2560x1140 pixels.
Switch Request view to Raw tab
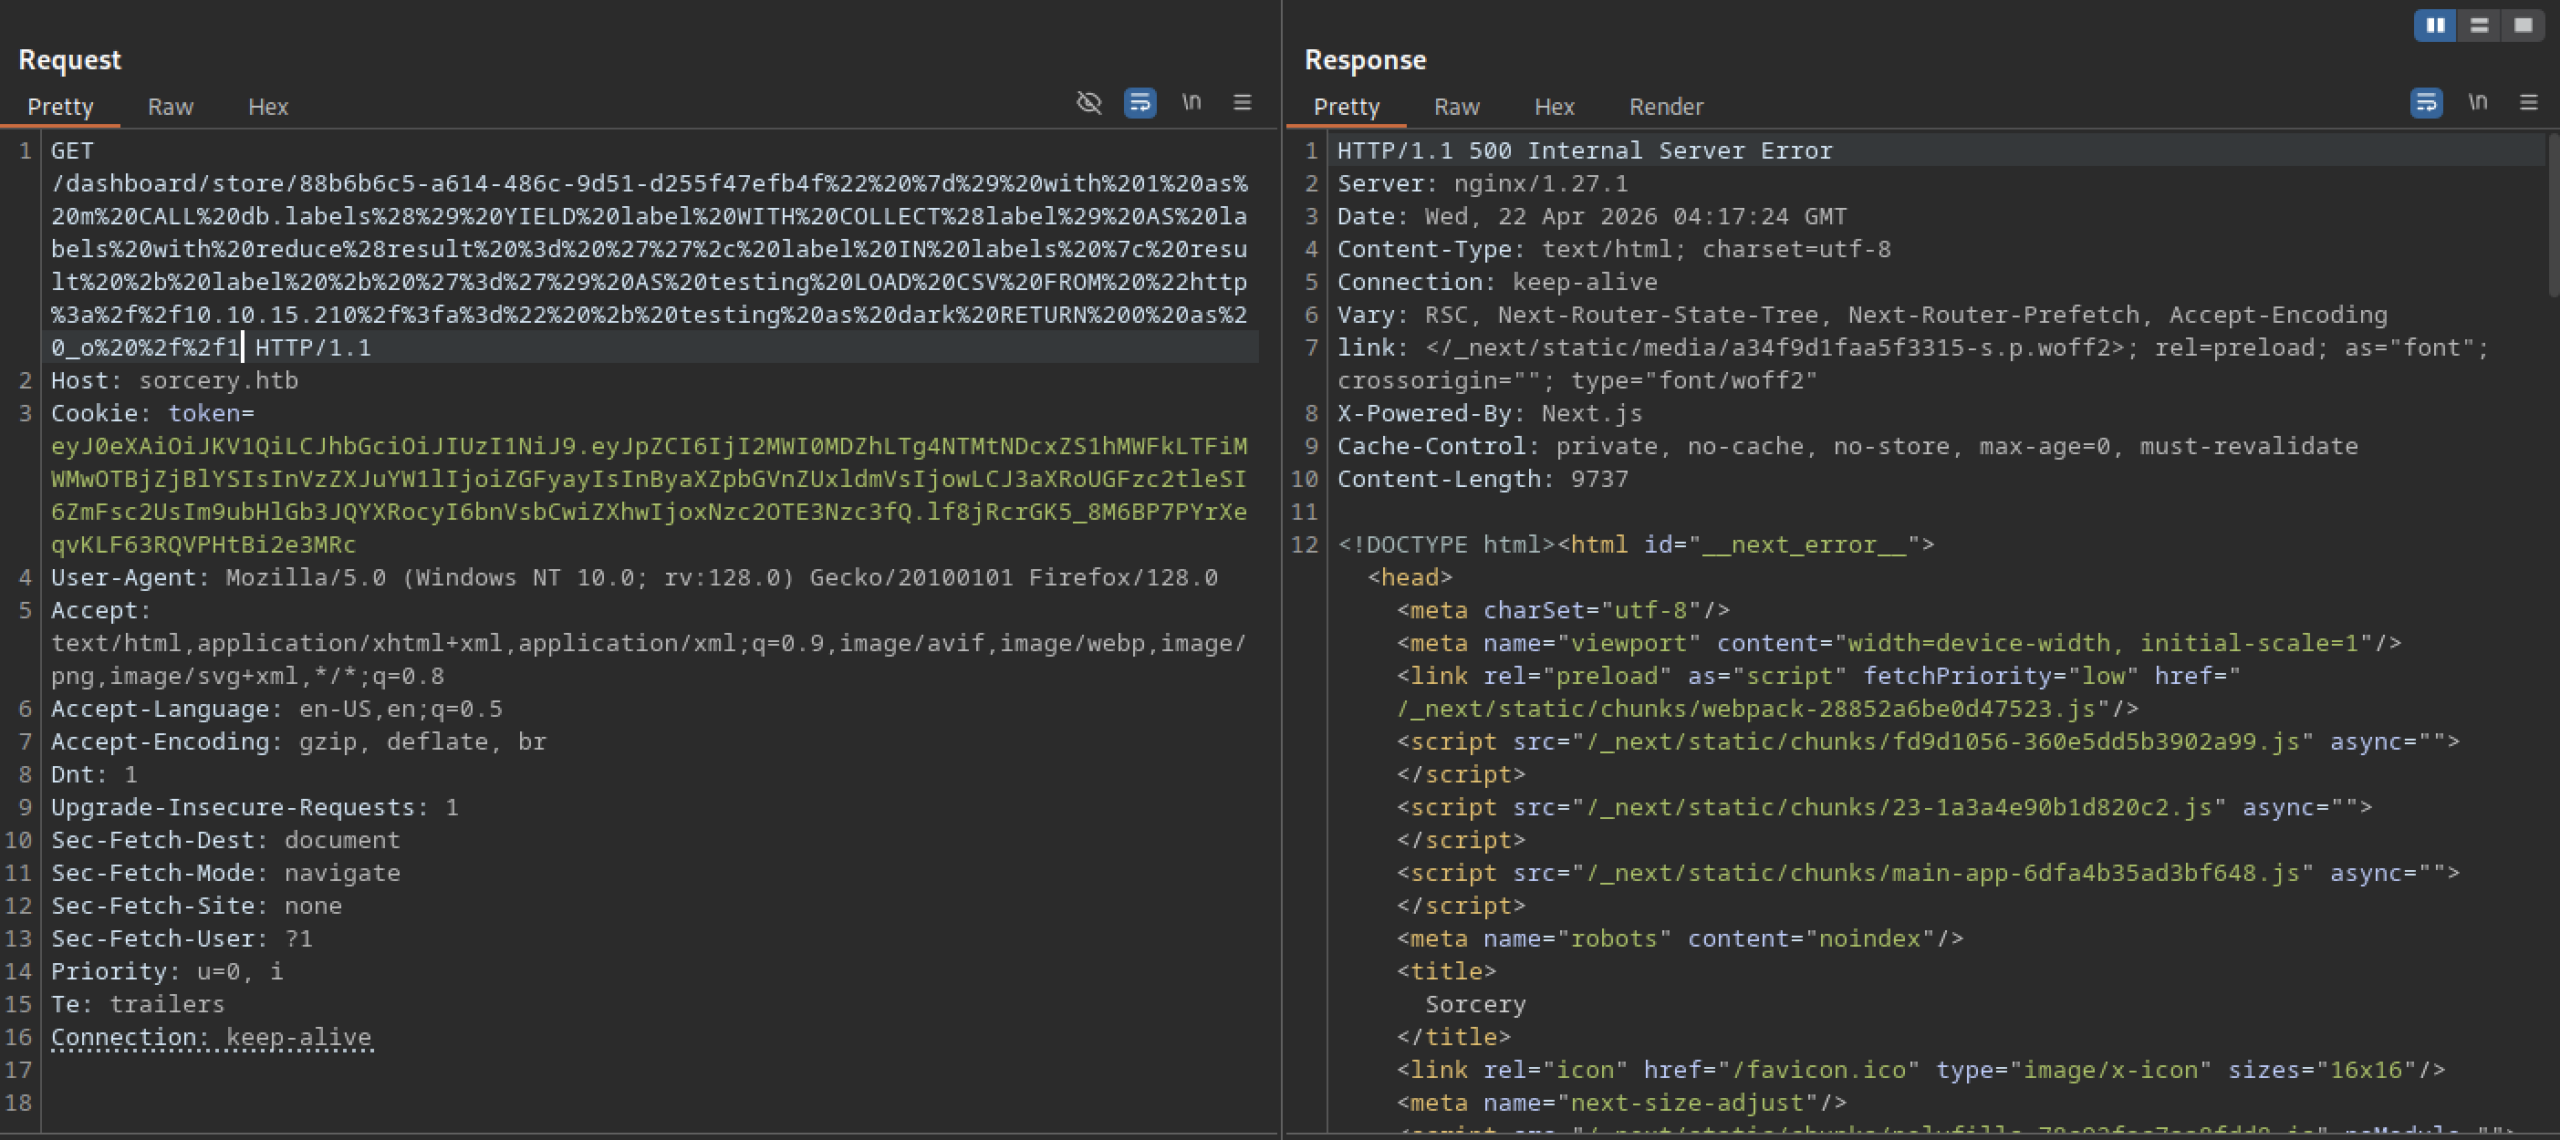pos(170,107)
